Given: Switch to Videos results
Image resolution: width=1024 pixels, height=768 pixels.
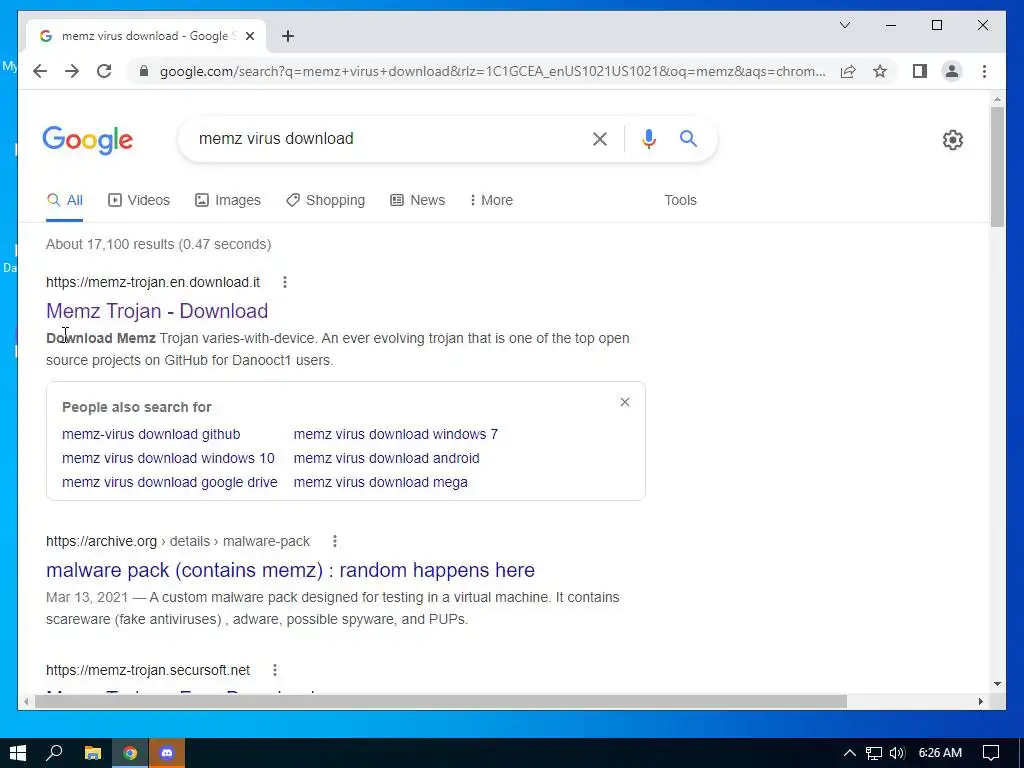Looking at the screenshot, I should (x=139, y=200).
